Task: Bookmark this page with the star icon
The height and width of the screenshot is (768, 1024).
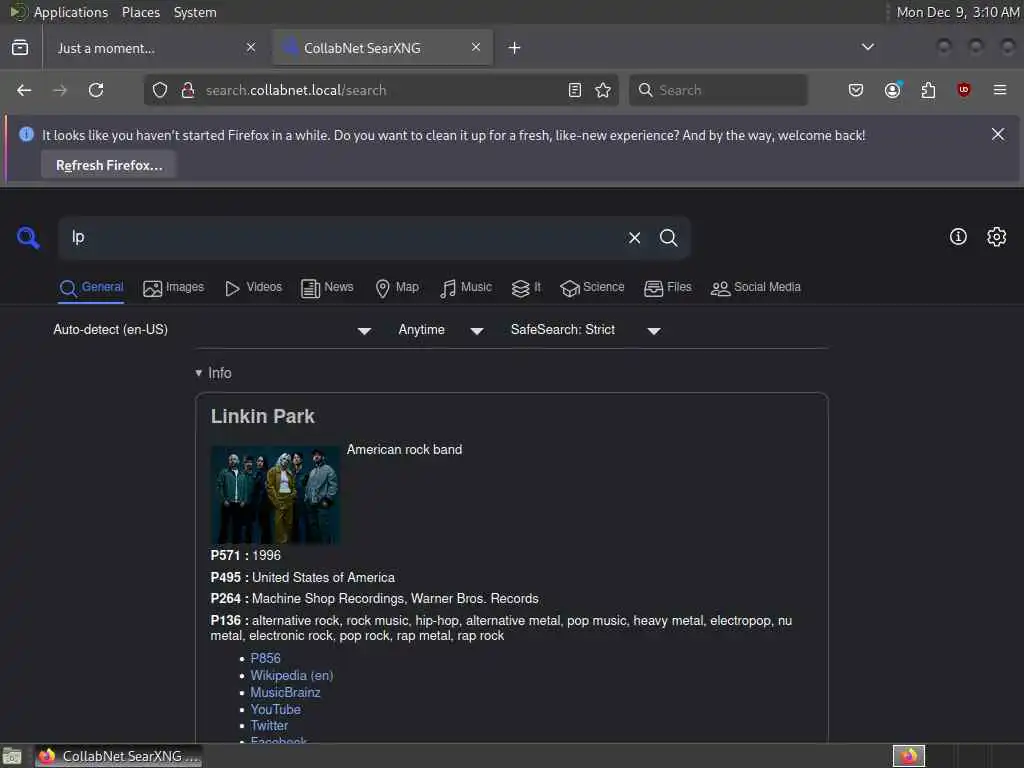Action: [x=603, y=90]
